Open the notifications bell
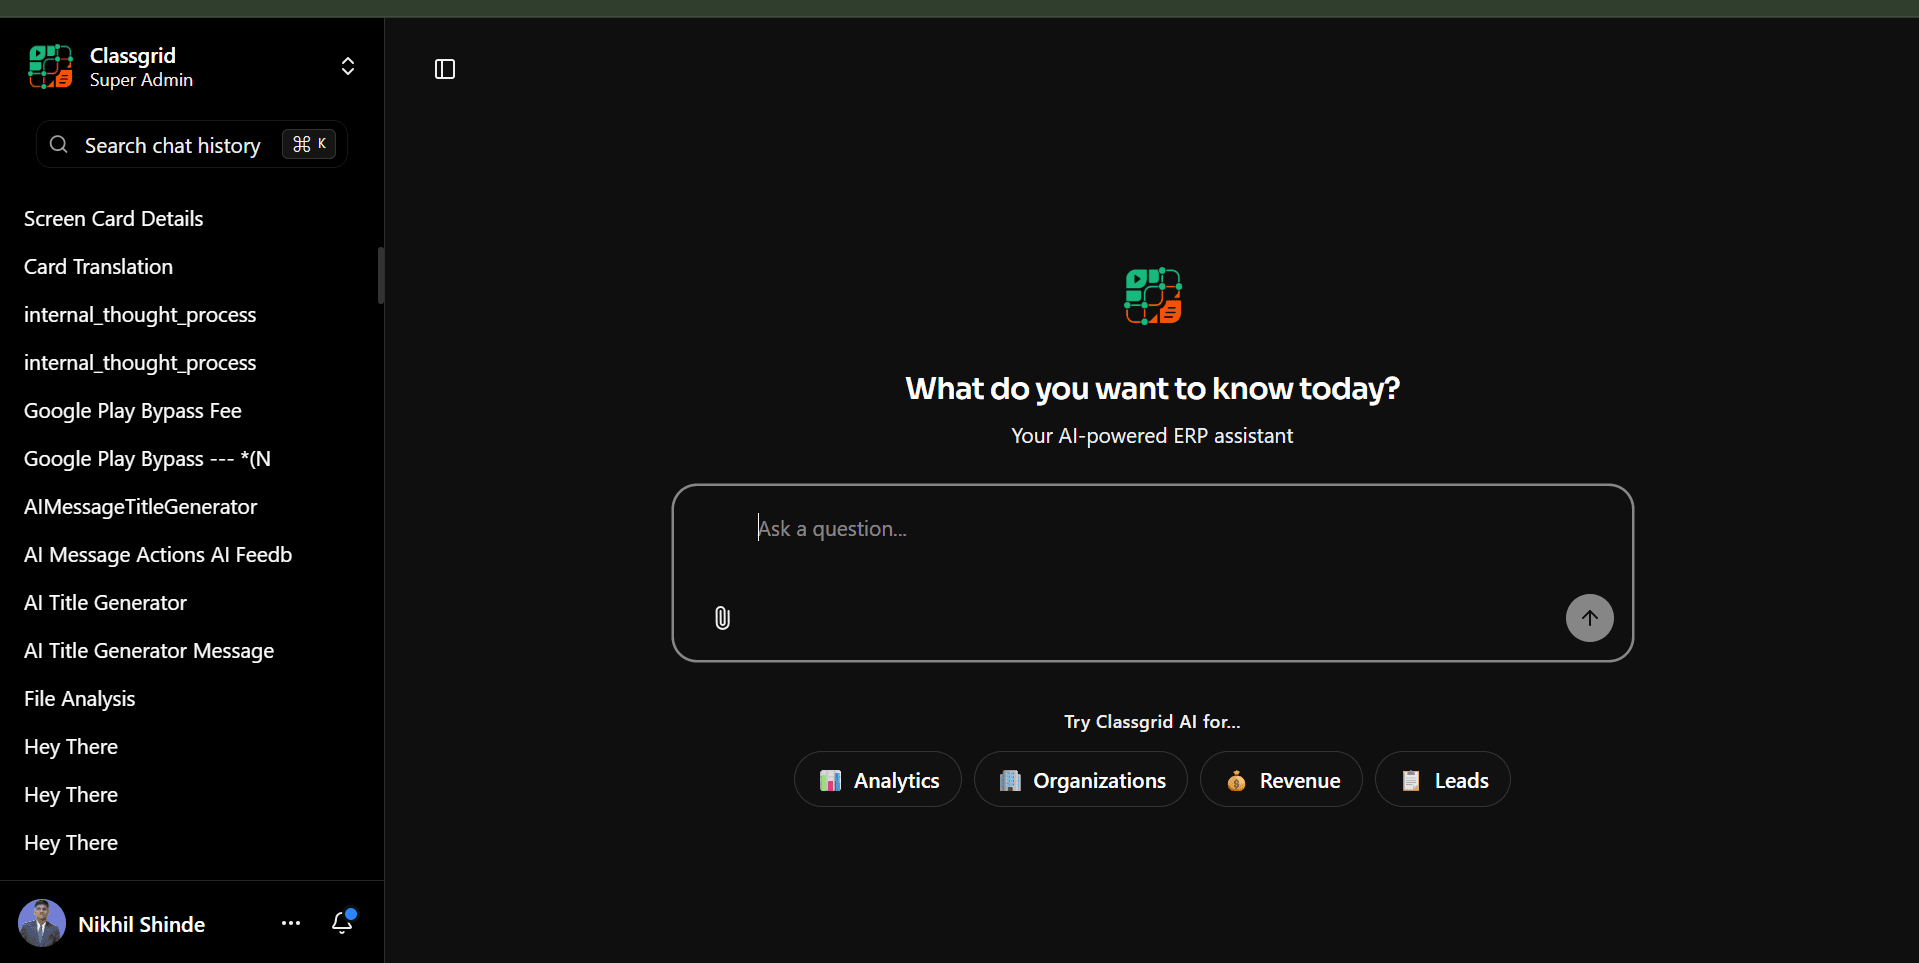 point(343,922)
